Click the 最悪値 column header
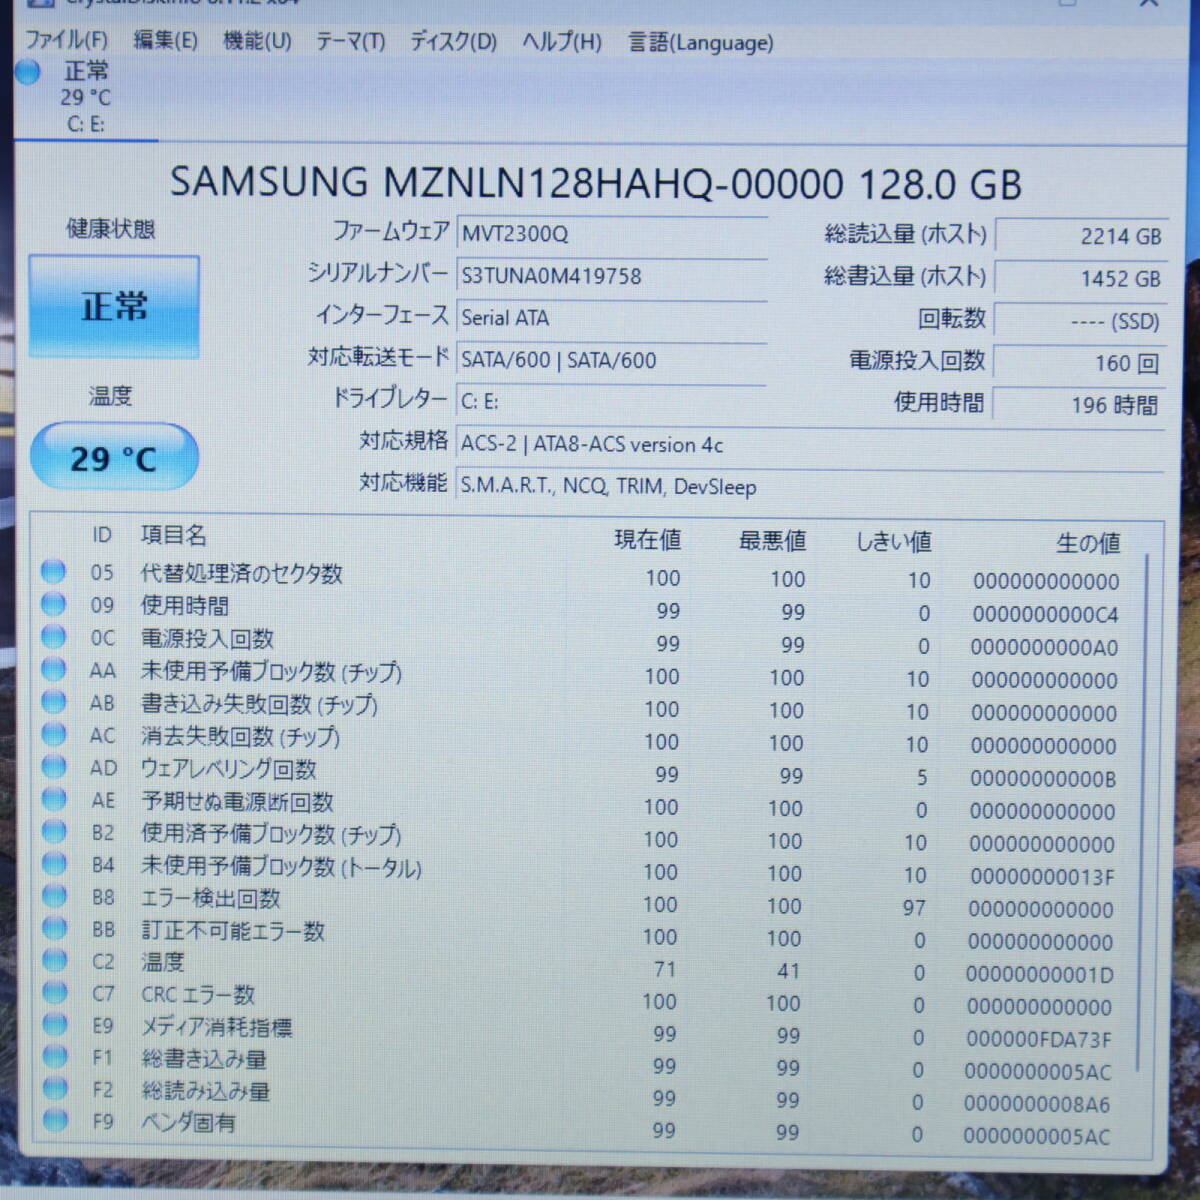This screenshot has height=1200, width=1200. (x=772, y=541)
